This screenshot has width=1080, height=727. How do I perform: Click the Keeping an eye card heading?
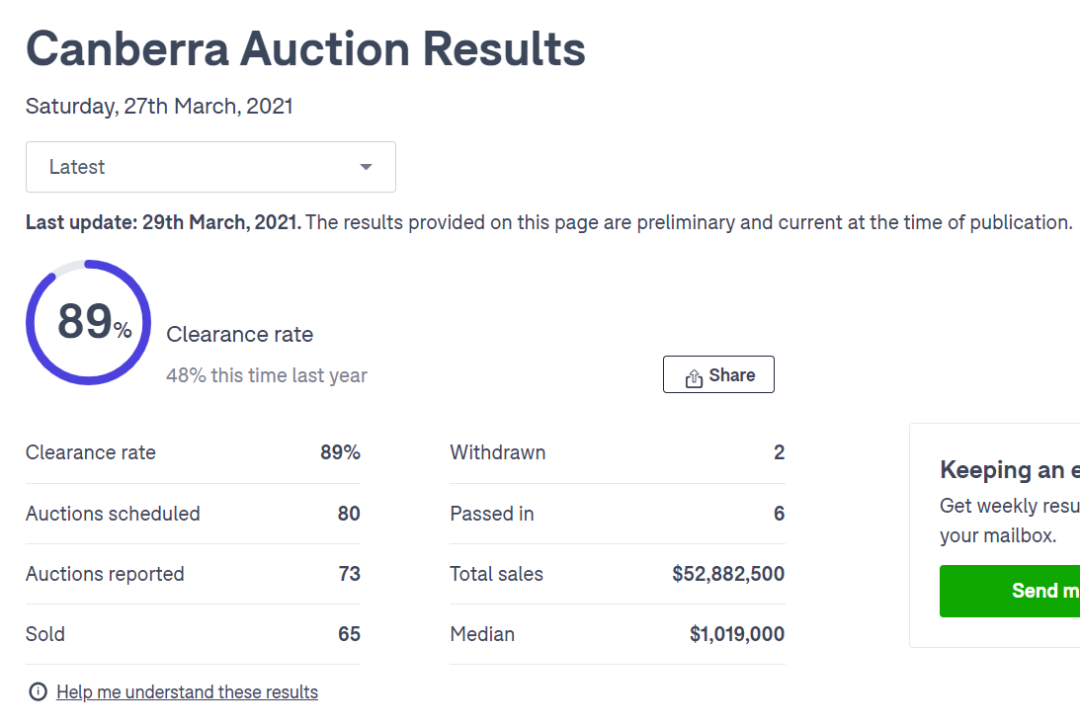pyautogui.click(x=1010, y=469)
